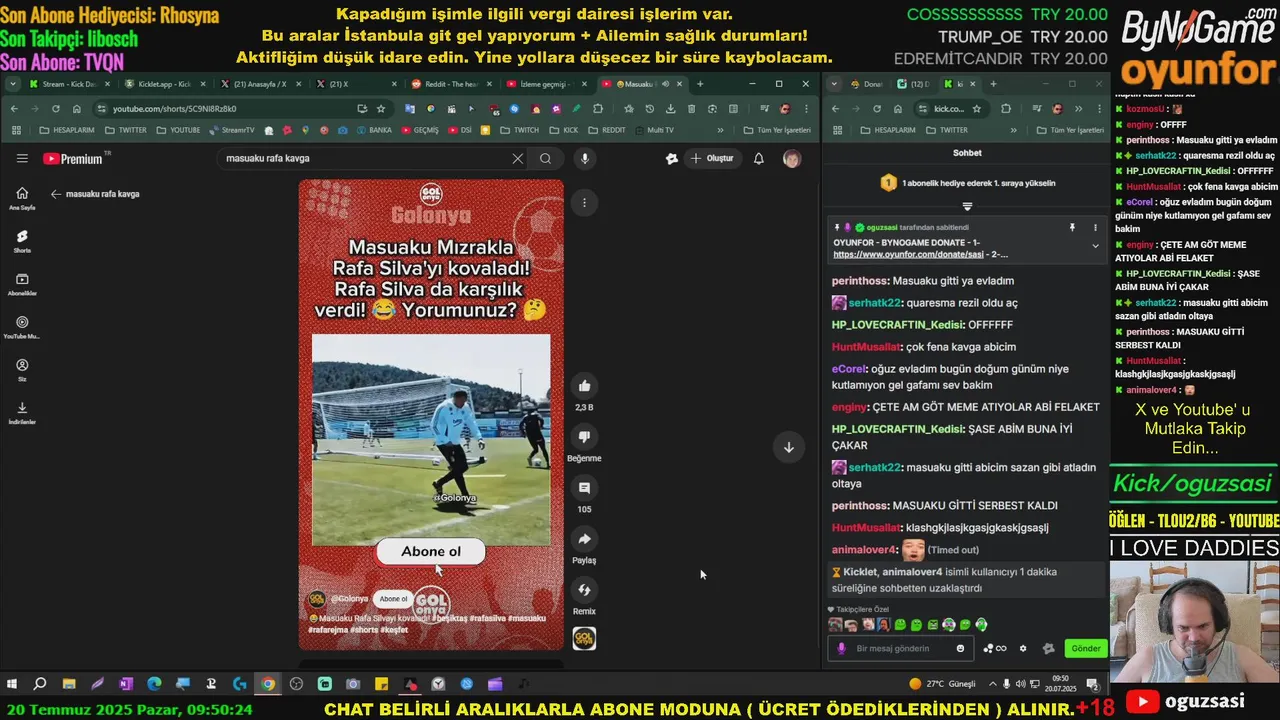This screenshot has height=720, width=1280.
Task: Open Tüm Yer İşaretleri folder in YouTube window
Action: click(x=775, y=130)
